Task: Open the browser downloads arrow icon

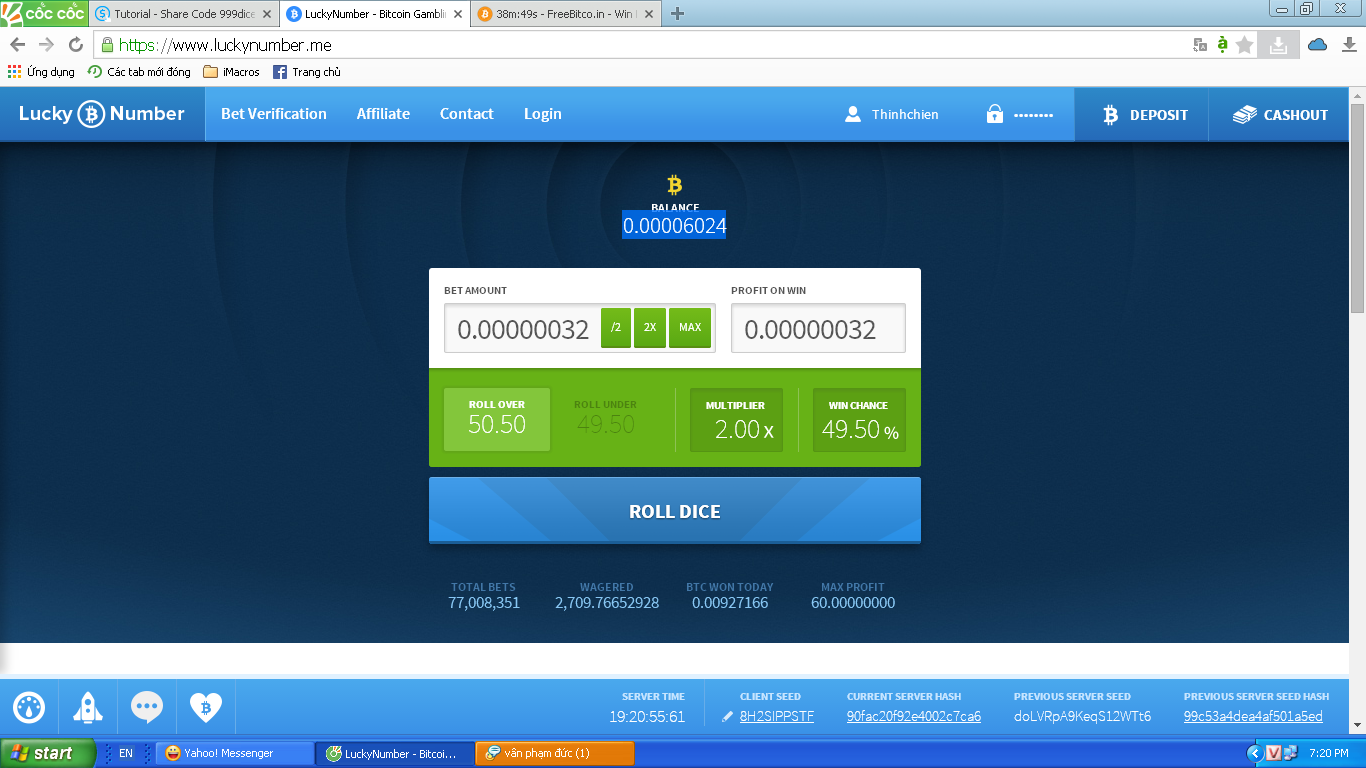Action: pos(1349,45)
